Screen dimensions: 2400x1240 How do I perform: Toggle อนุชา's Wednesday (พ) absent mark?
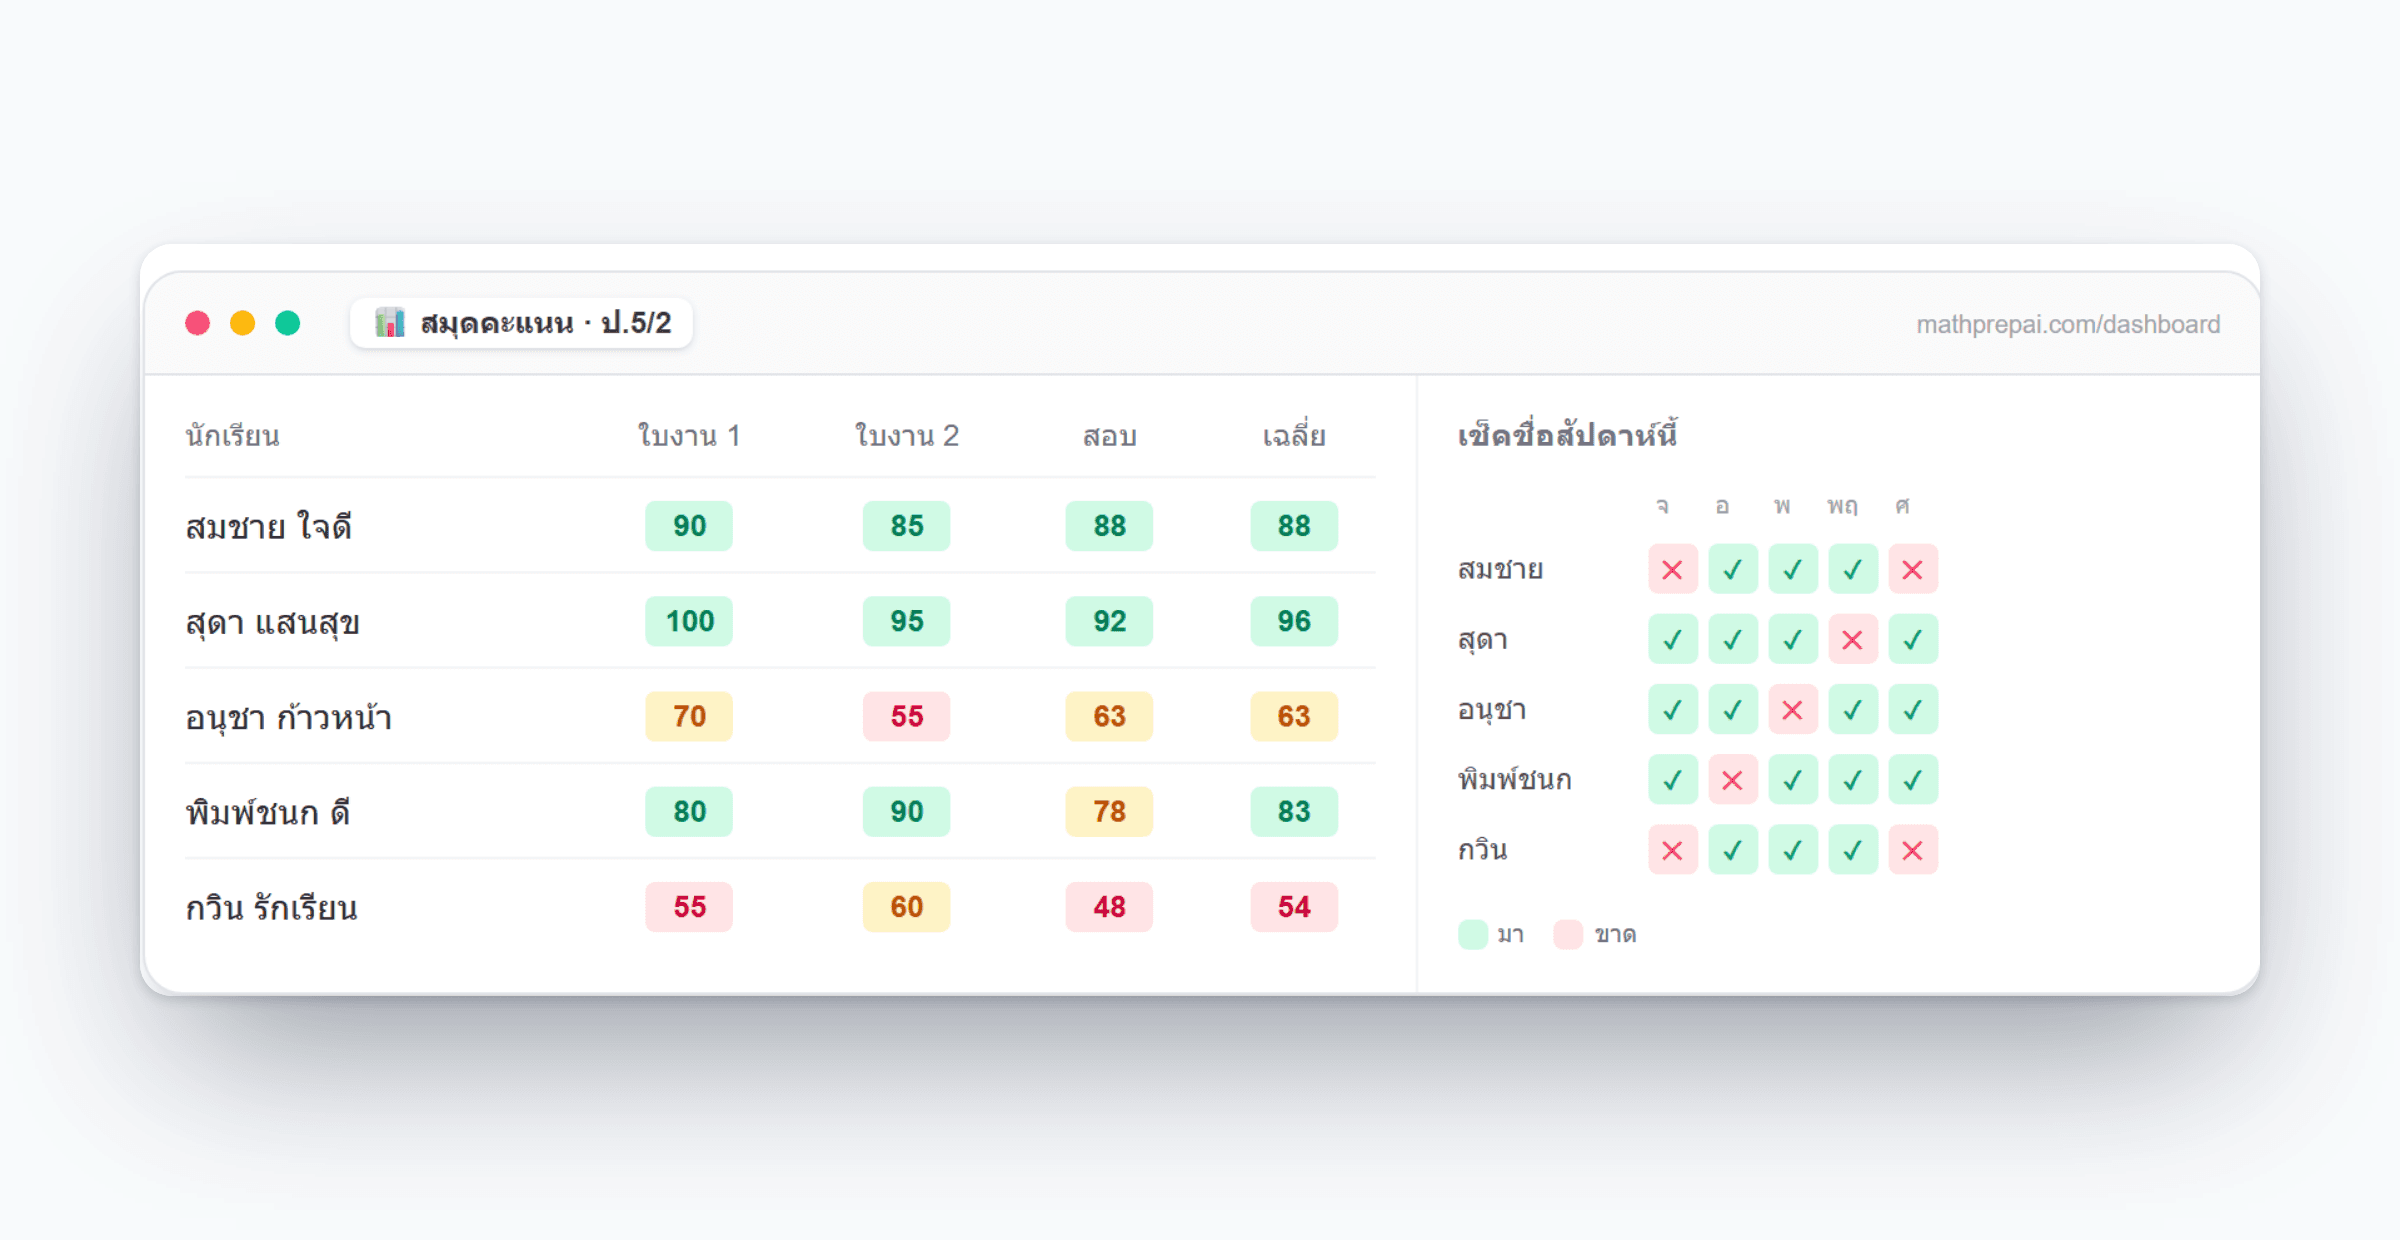point(1792,709)
